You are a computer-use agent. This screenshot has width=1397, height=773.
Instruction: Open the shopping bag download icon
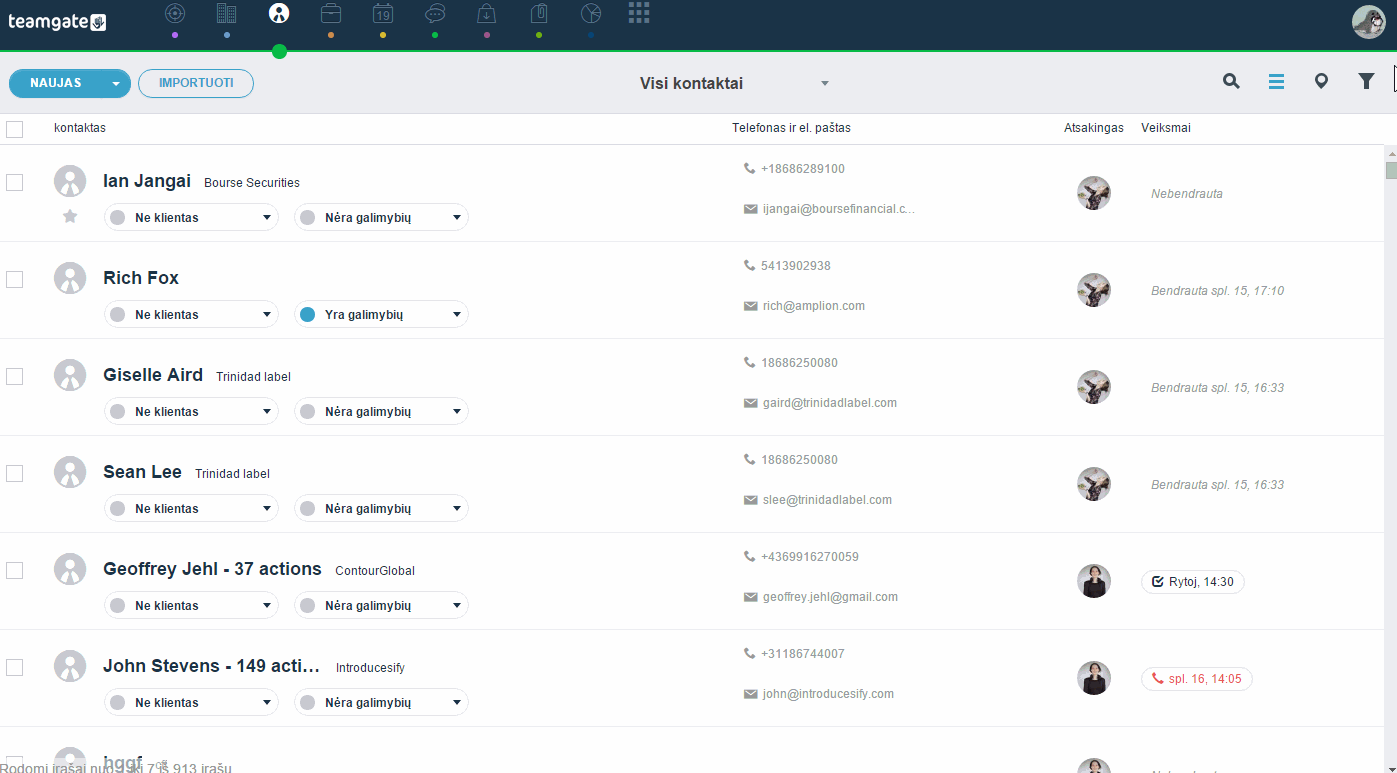pyautogui.click(x=487, y=13)
